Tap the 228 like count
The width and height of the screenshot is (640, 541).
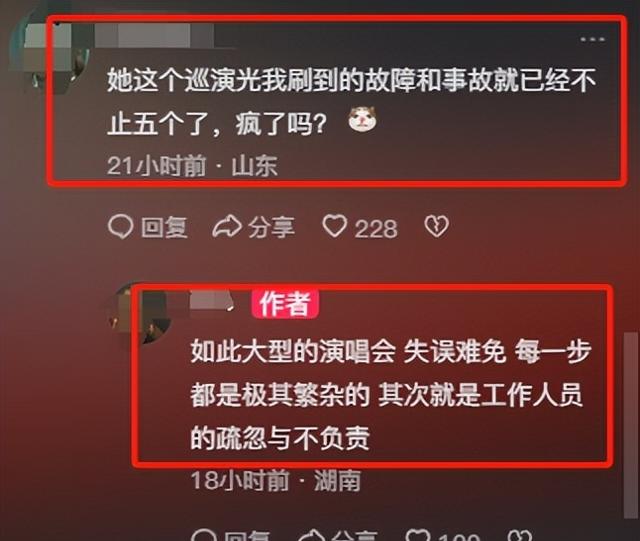click(x=376, y=229)
